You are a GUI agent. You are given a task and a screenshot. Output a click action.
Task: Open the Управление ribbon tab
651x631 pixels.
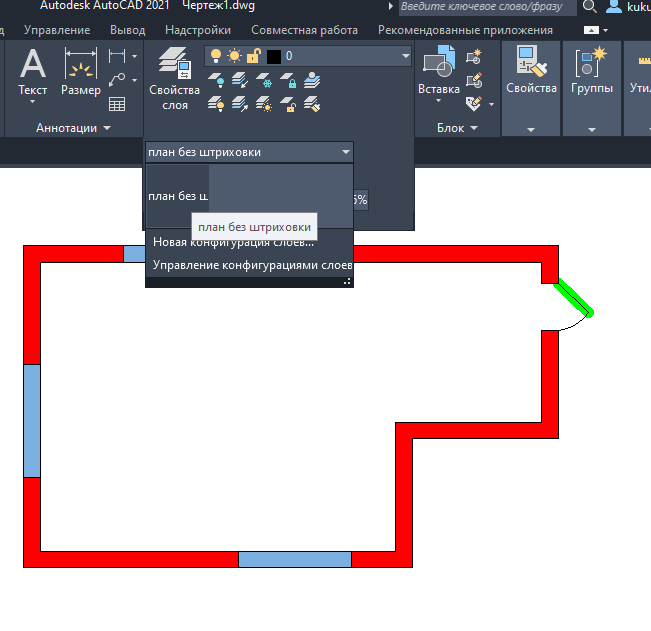pyautogui.click(x=57, y=30)
